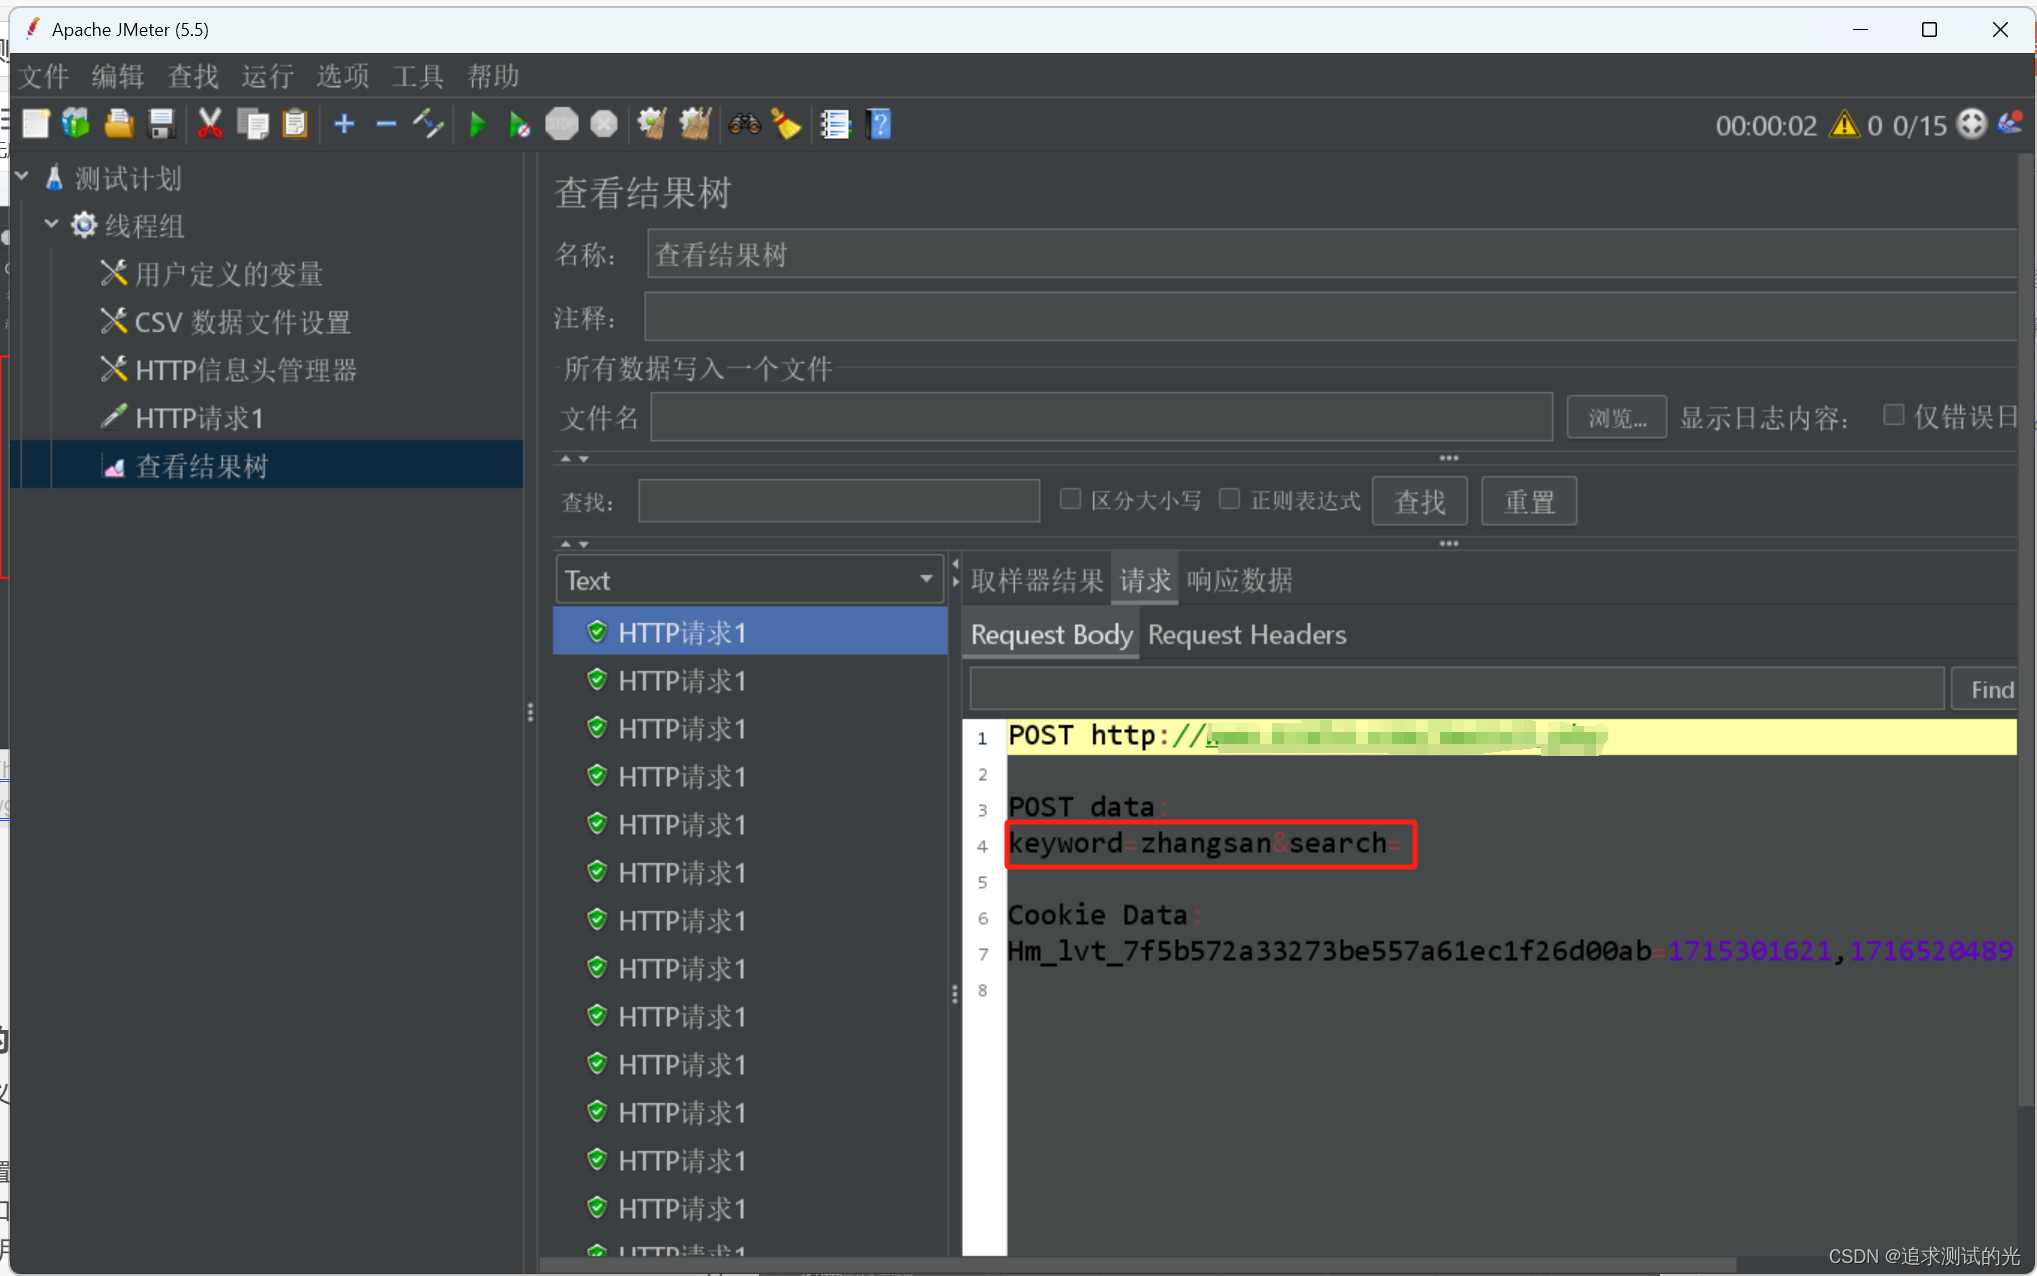Collapse the 测试计划 tree node
This screenshot has height=1276, width=2037.
pos(22,177)
